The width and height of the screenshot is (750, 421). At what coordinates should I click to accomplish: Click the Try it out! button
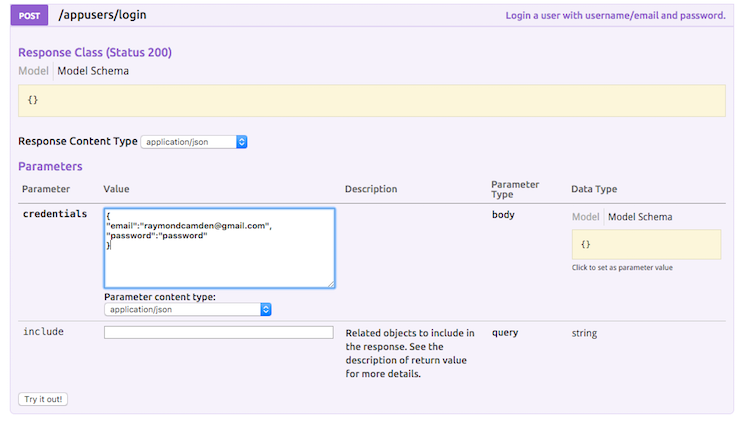pos(43,399)
